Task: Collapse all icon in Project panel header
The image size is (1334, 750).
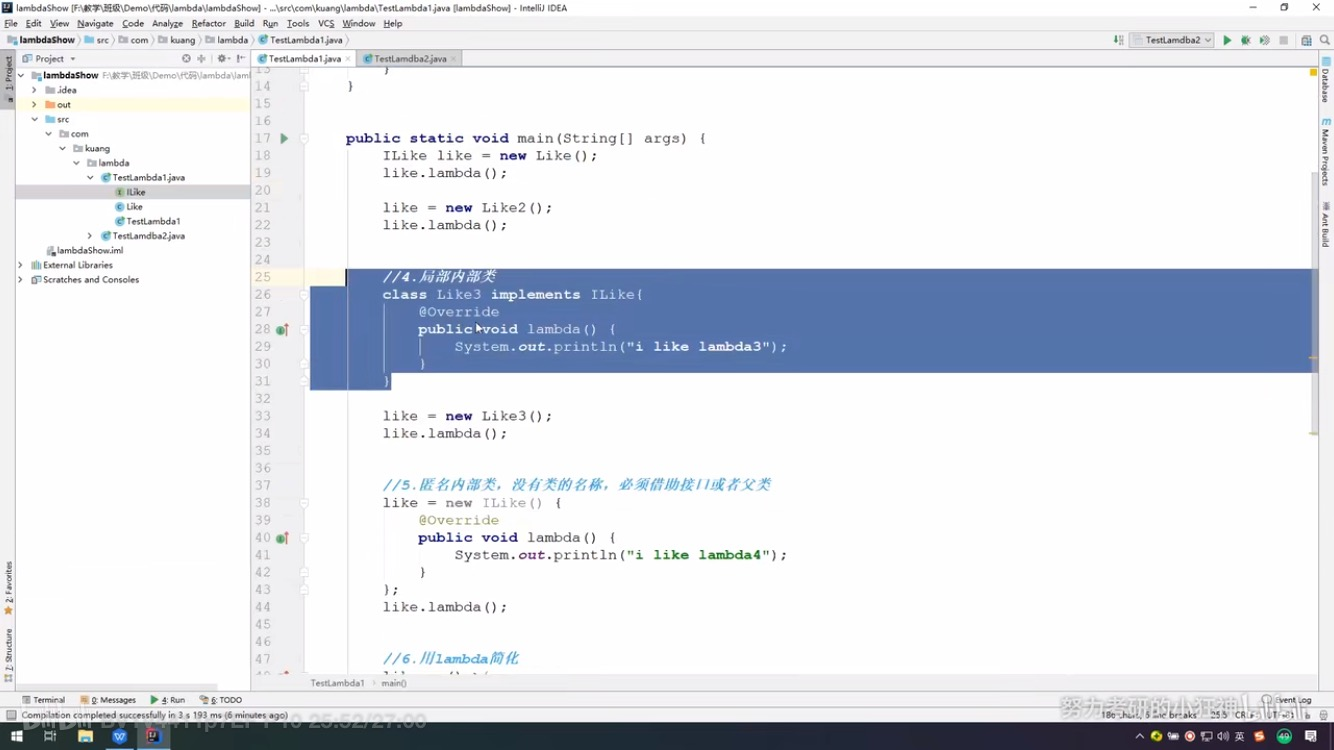Action: [x=201, y=59]
